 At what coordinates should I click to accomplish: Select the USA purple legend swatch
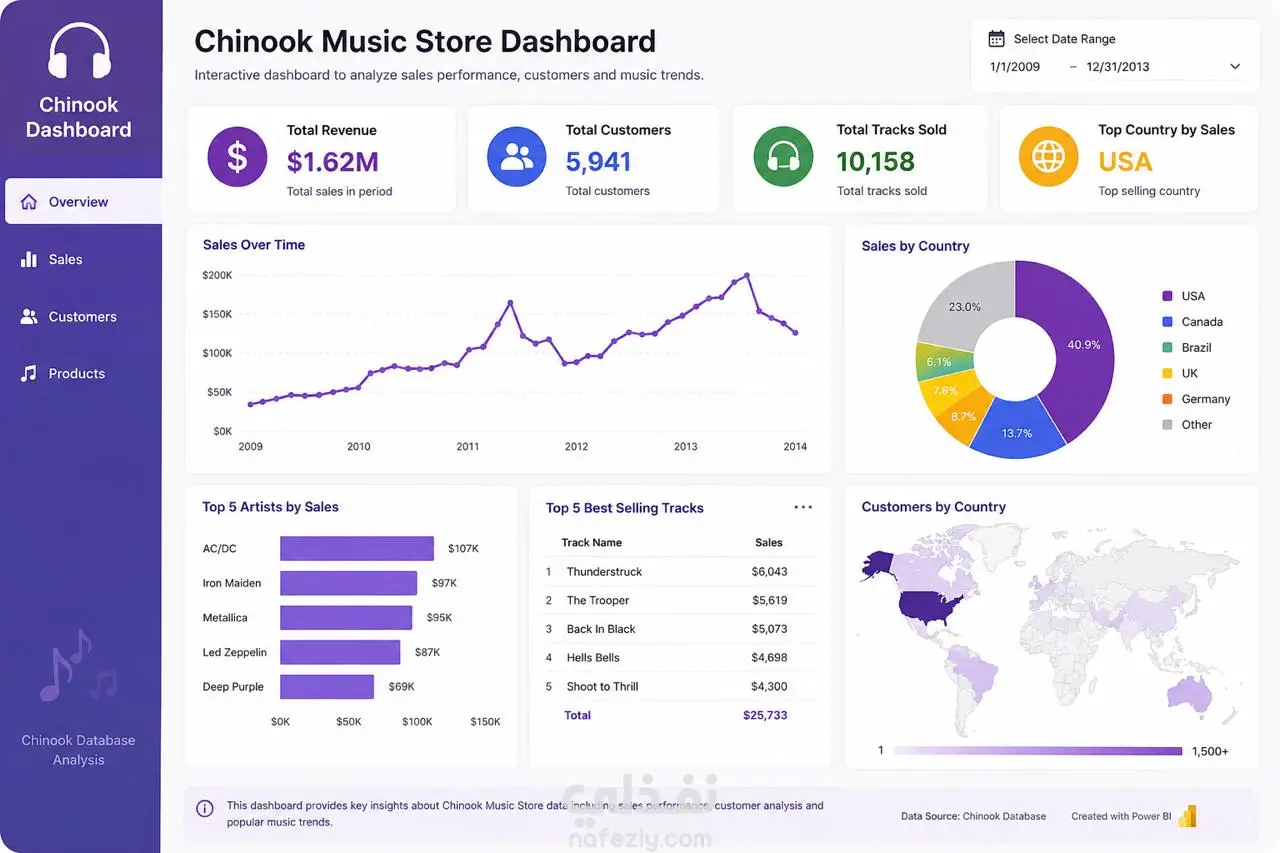tap(1167, 296)
